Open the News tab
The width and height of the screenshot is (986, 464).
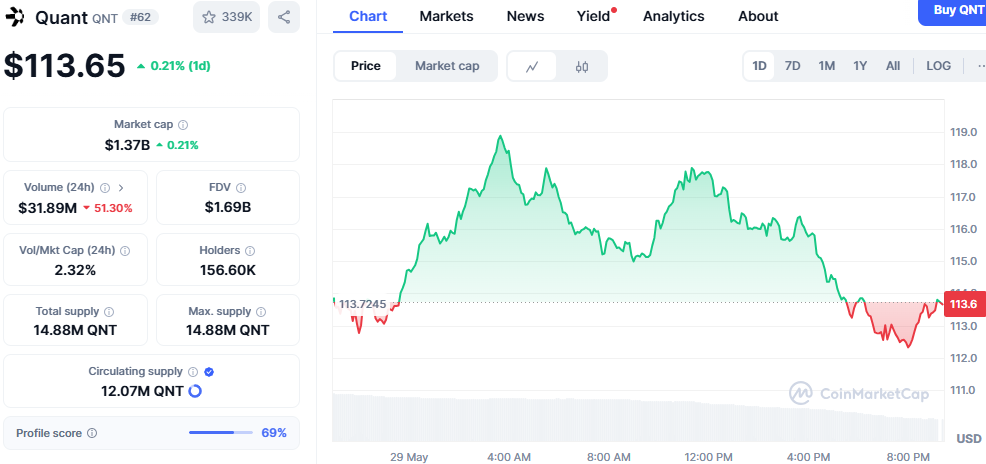pos(525,16)
